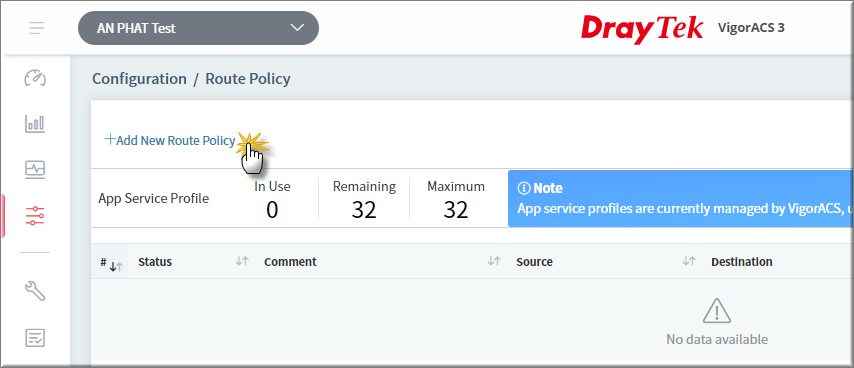Sort table by Status column
This screenshot has width=854, height=368.
click(x=242, y=261)
